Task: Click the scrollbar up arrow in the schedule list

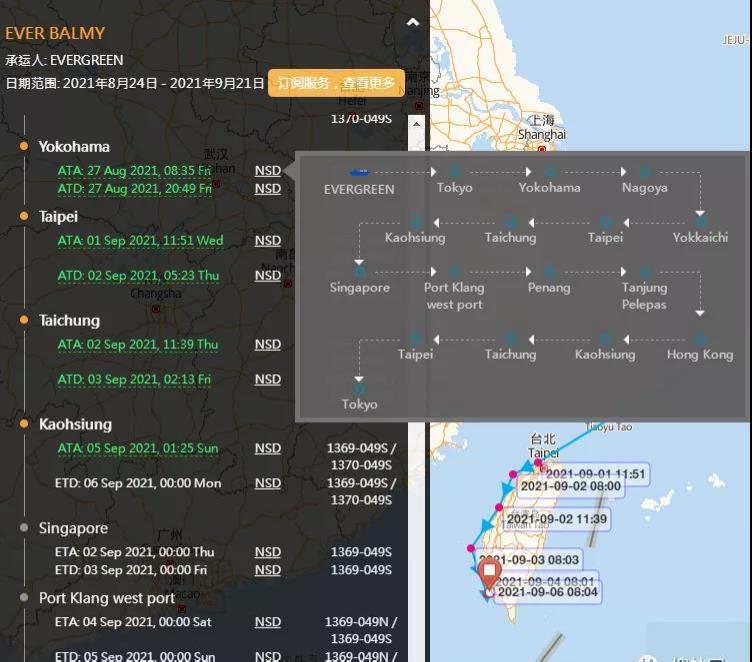Action: 416,124
